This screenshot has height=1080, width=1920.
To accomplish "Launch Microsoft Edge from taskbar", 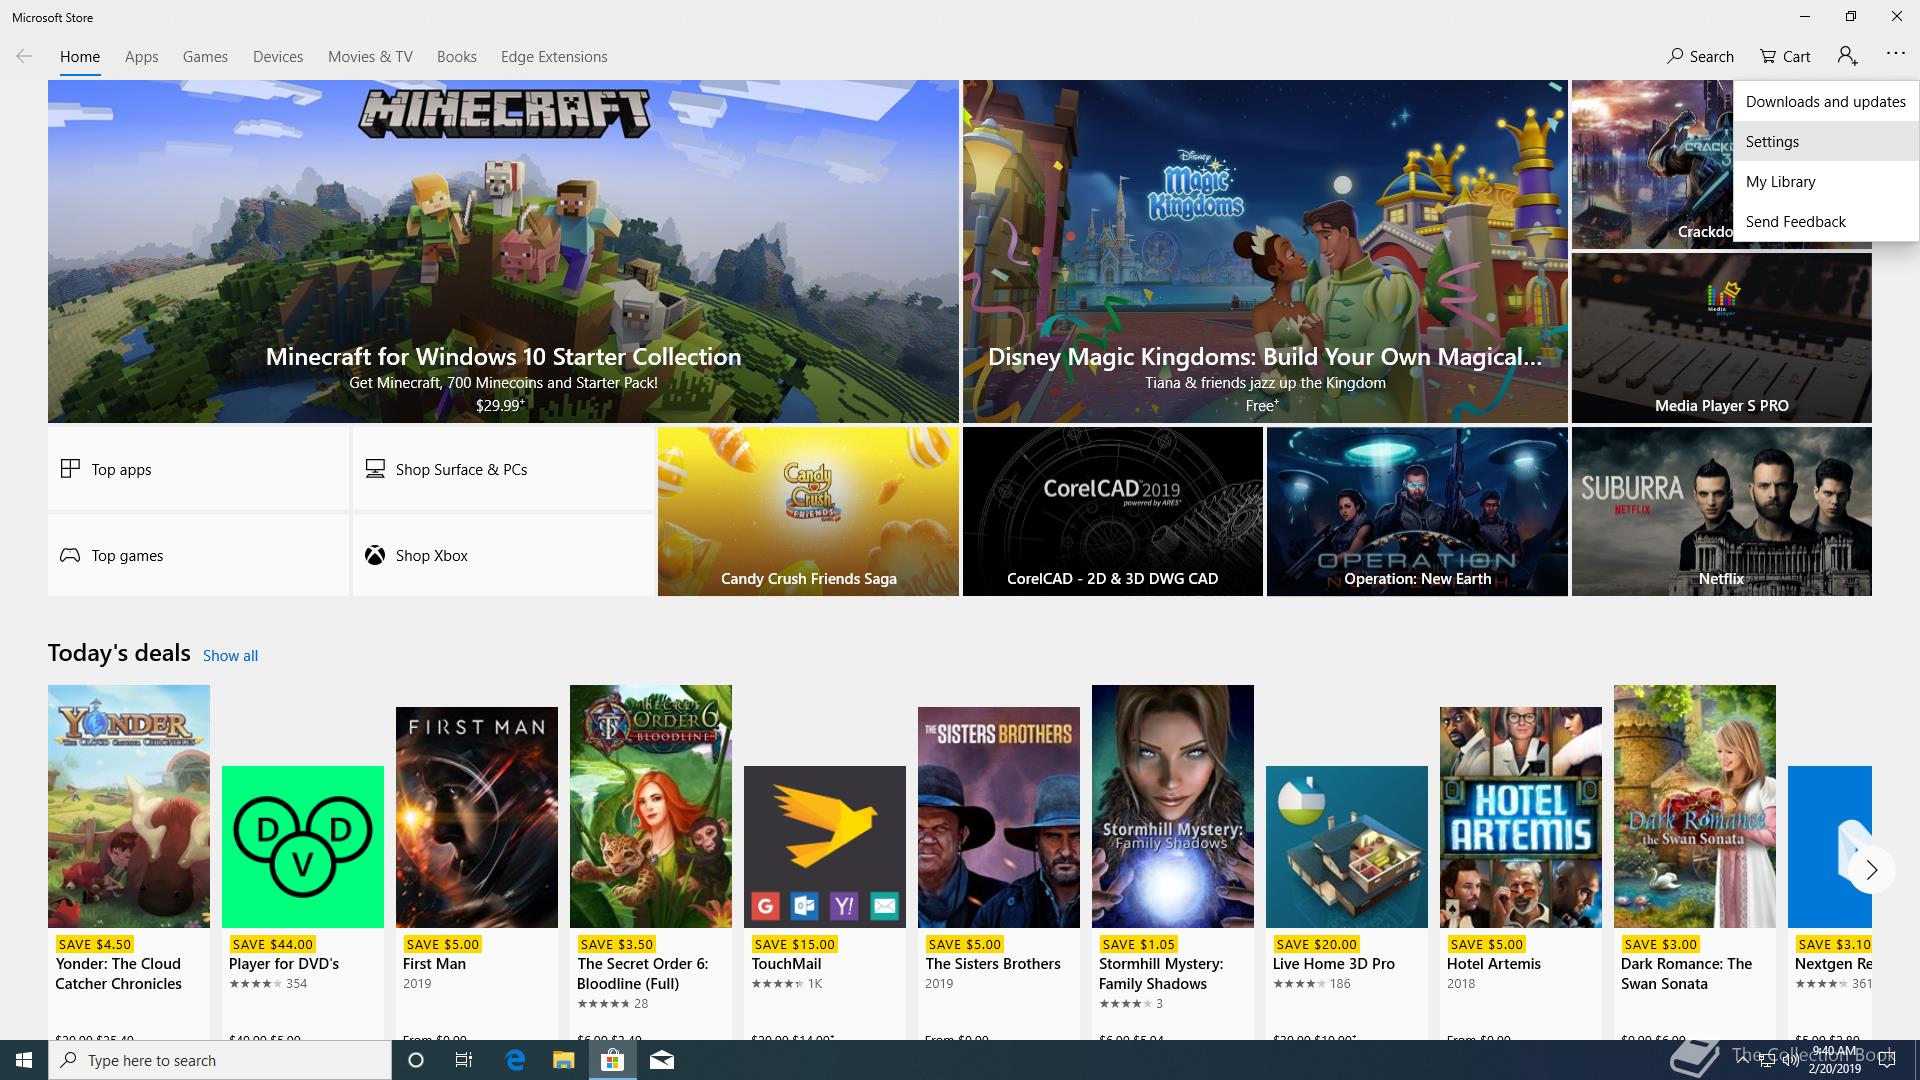I will [515, 1060].
